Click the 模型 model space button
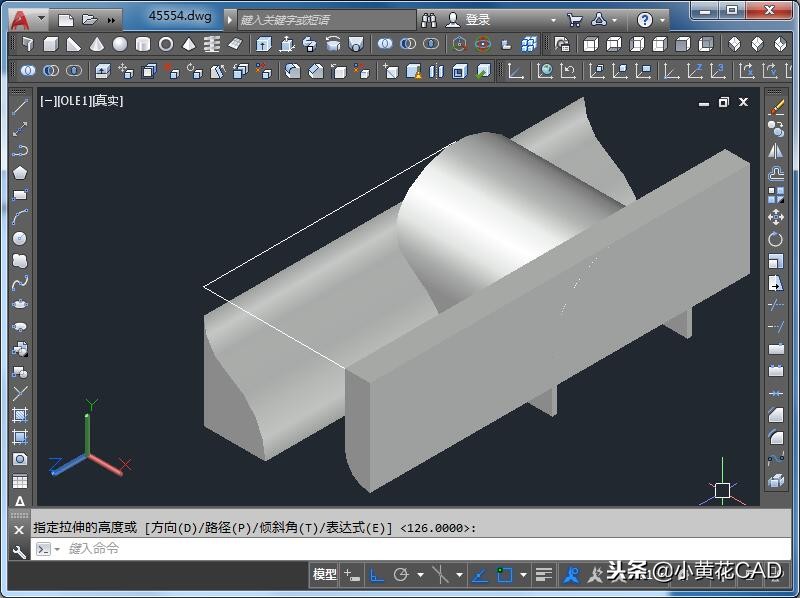800x598 pixels. pyautogui.click(x=325, y=575)
